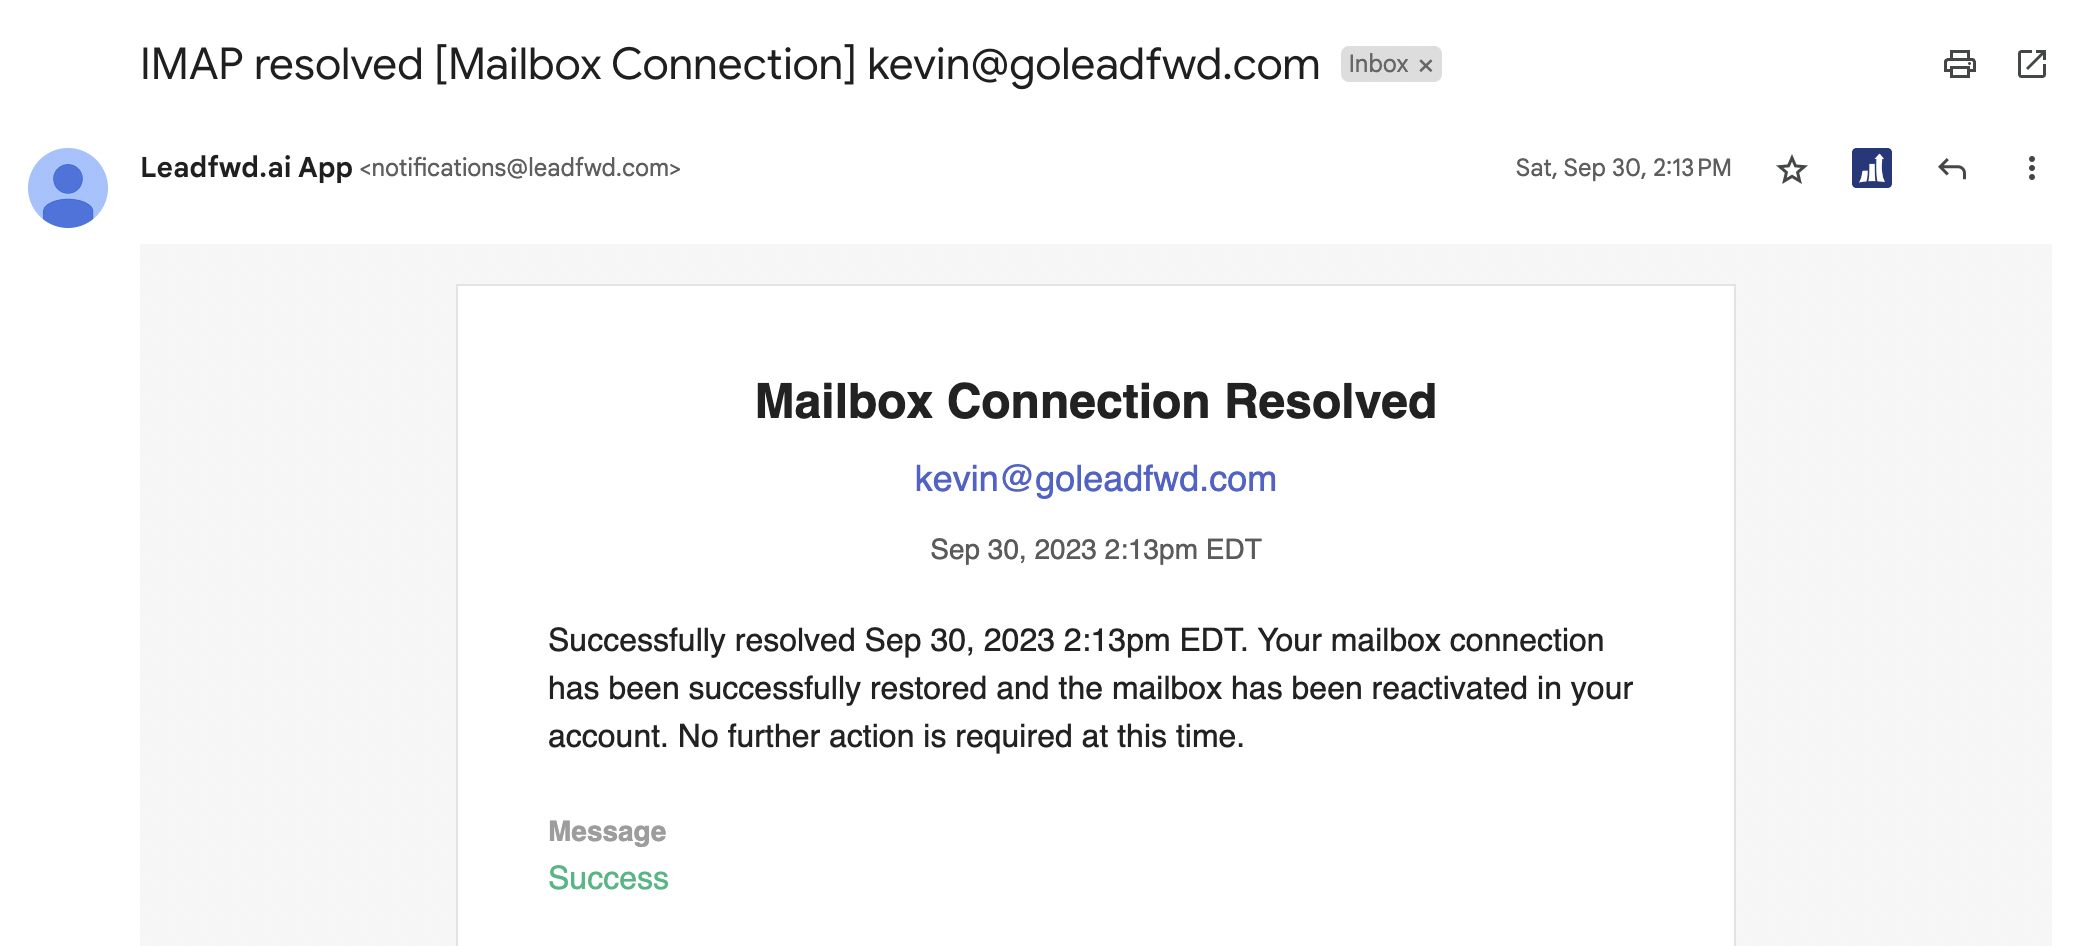The image size is (2080, 946).
Task: Click the Sat, Sep 30, 2:13 PM date
Action: 1622,168
